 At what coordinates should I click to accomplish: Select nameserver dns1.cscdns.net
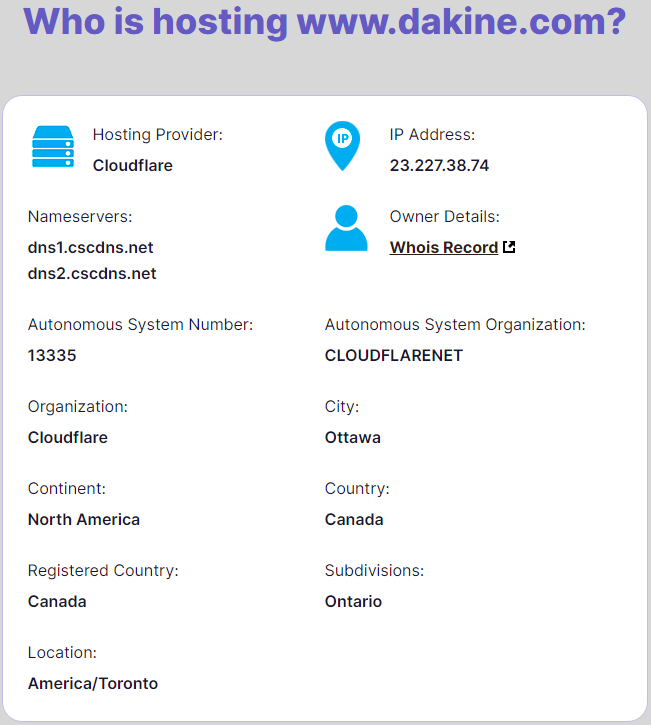(x=91, y=247)
